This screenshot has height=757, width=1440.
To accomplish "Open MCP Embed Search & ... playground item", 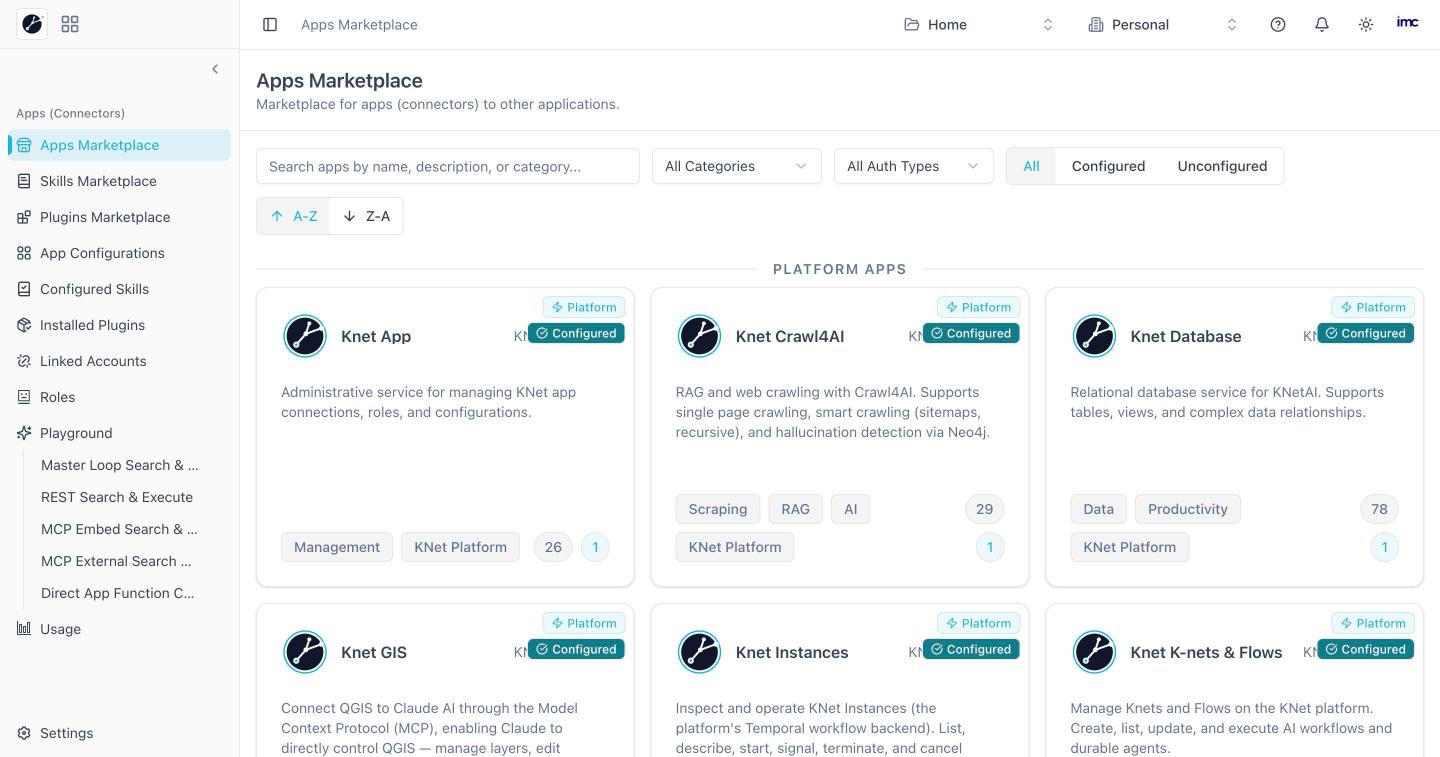I will pos(119,529).
